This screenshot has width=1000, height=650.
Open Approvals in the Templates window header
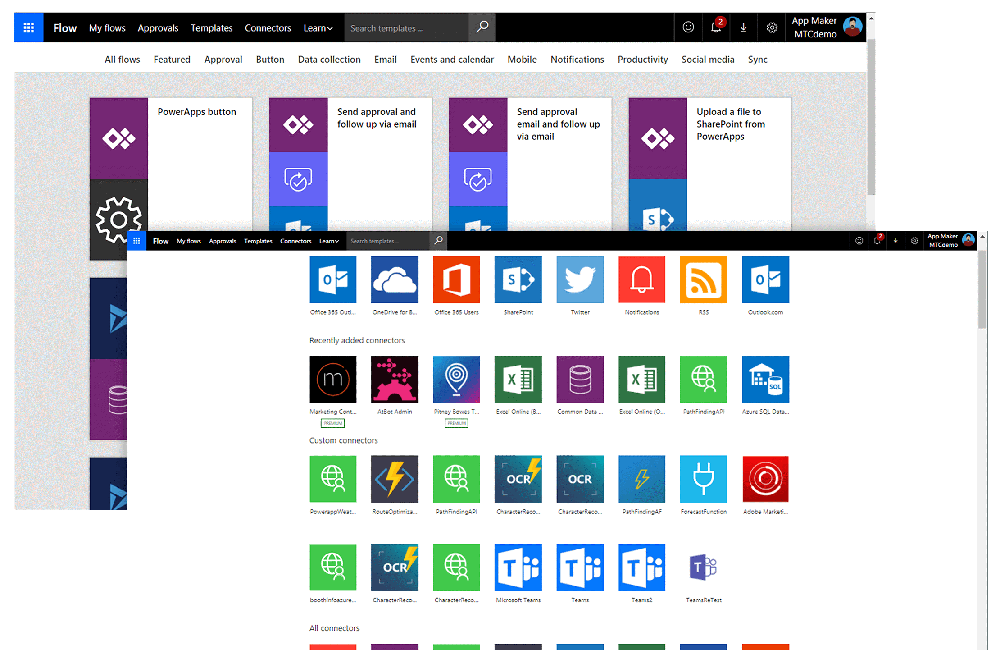[158, 28]
